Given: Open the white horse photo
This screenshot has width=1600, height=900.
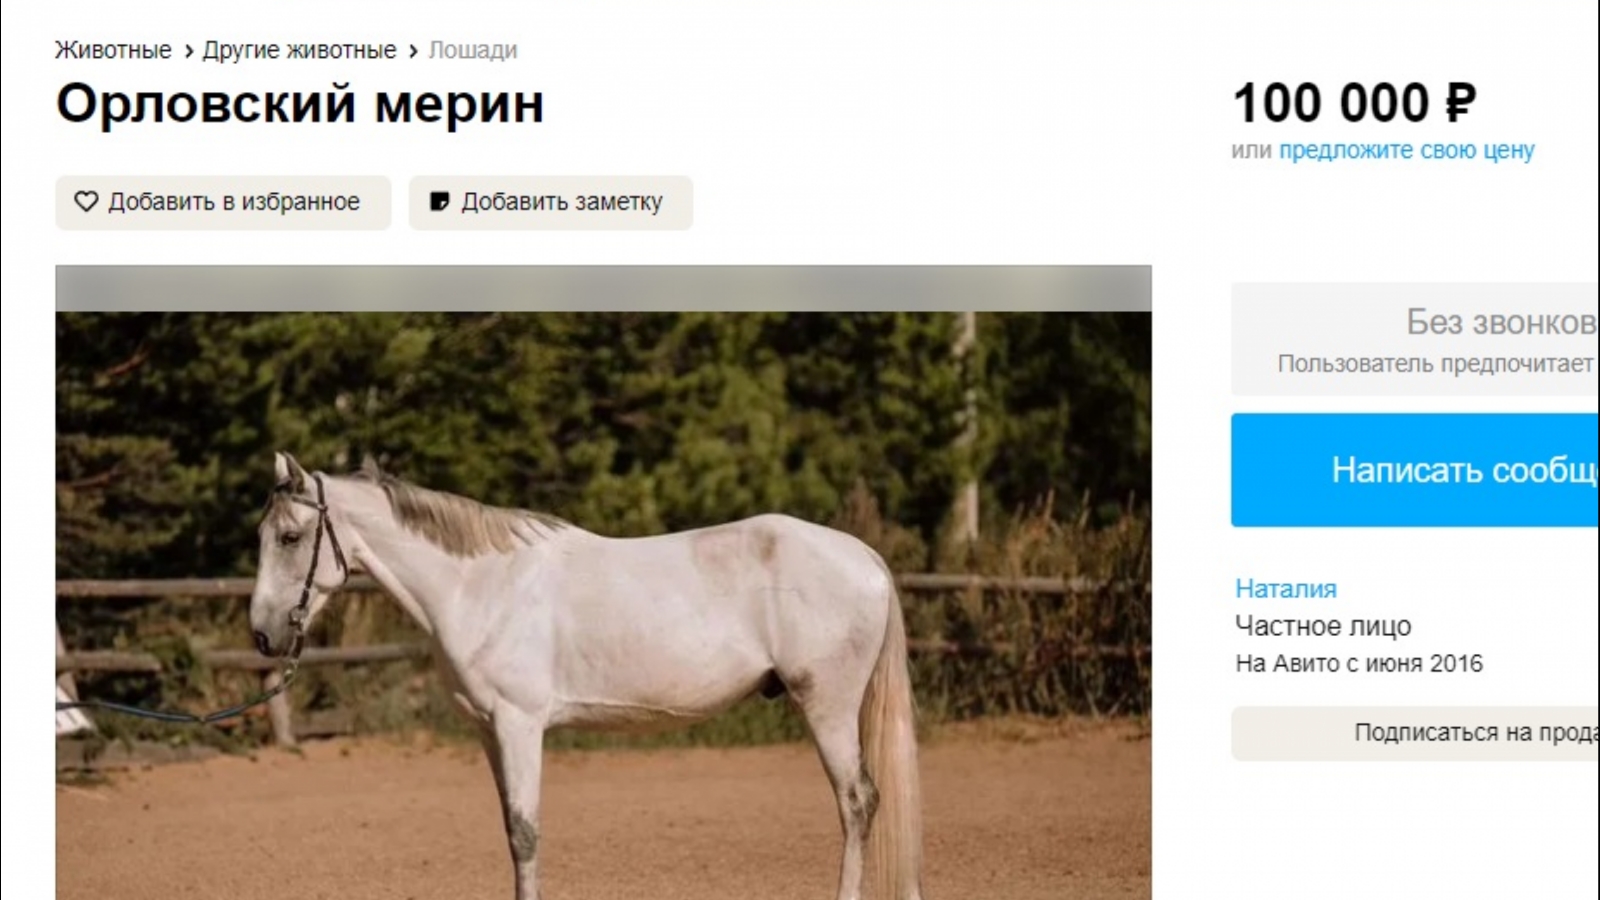Looking at the screenshot, I should click(603, 606).
